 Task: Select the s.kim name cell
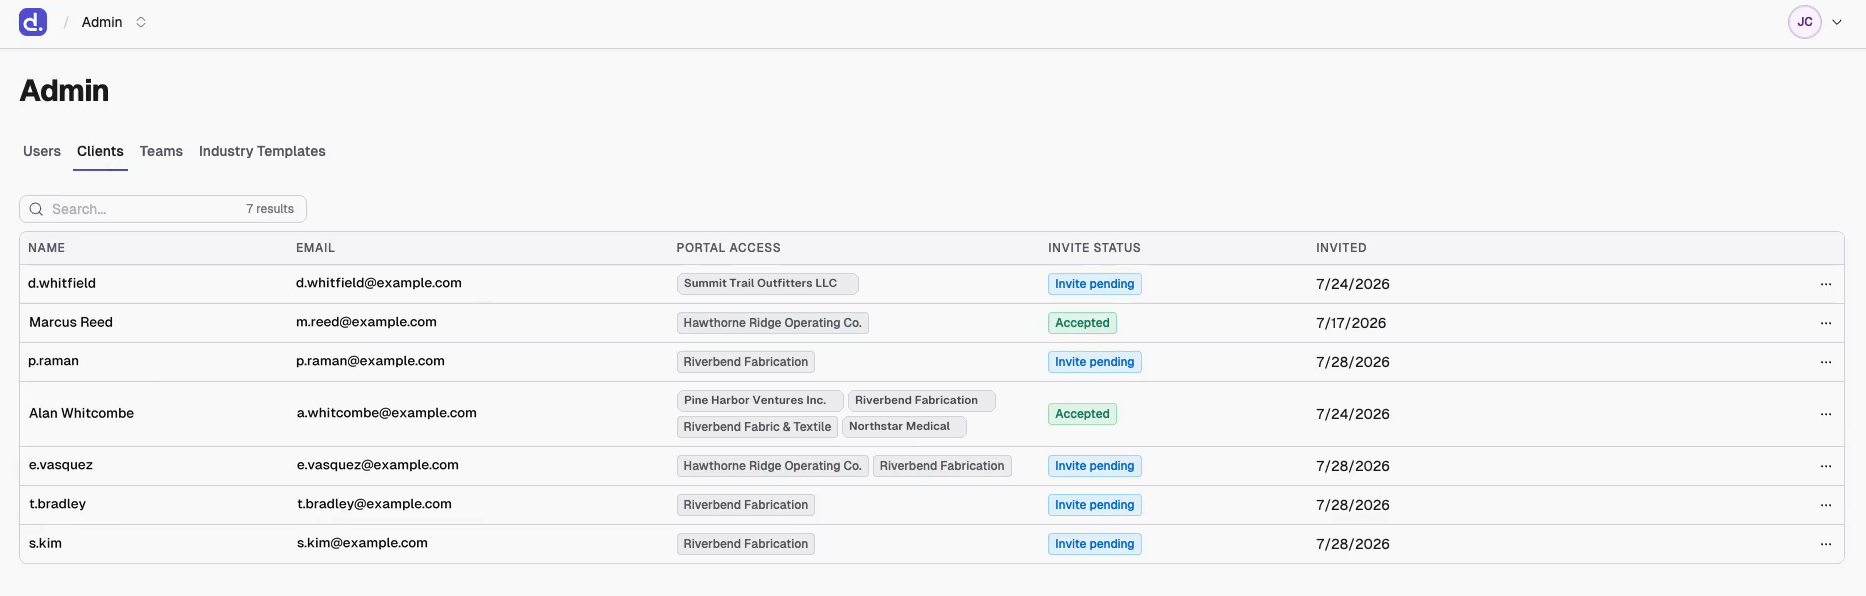point(45,543)
